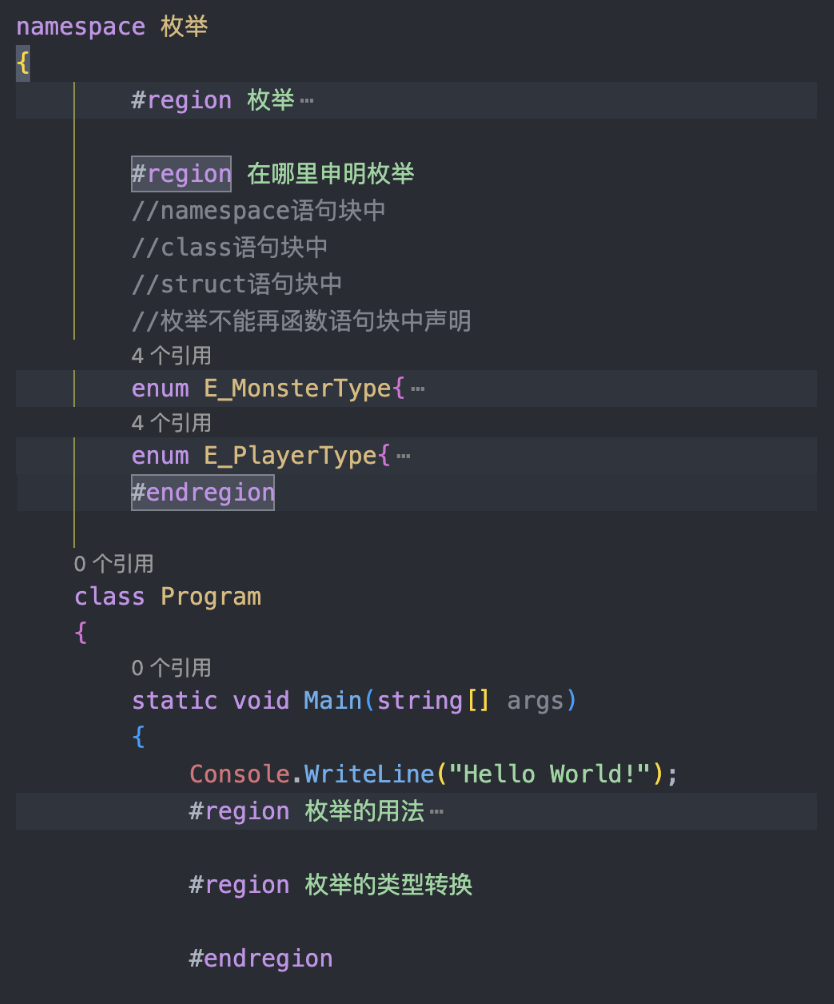The image size is (834, 1004).
Task: Open references above E_PlayerType enum
Action: tap(171, 423)
